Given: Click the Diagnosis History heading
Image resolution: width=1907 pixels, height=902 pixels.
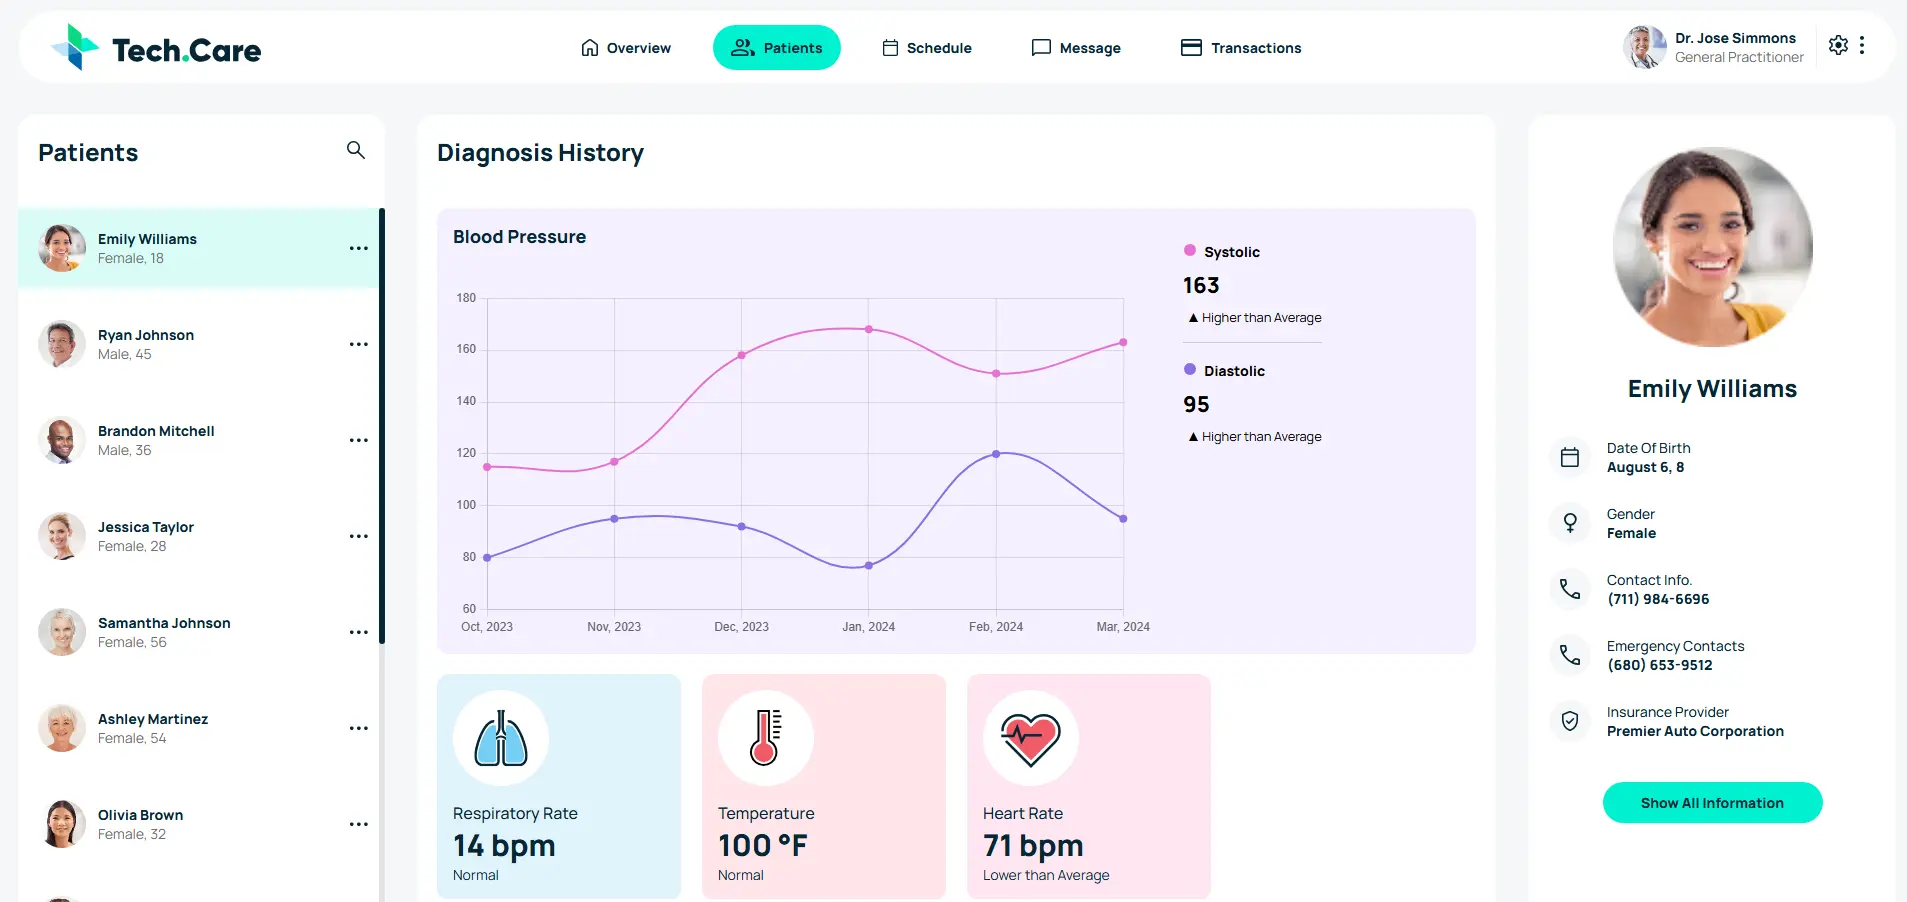Looking at the screenshot, I should (x=540, y=153).
